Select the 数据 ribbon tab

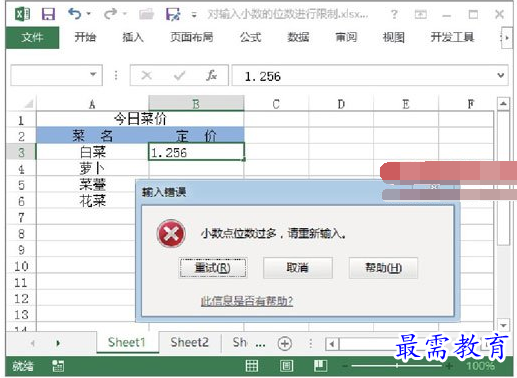(x=298, y=37)
